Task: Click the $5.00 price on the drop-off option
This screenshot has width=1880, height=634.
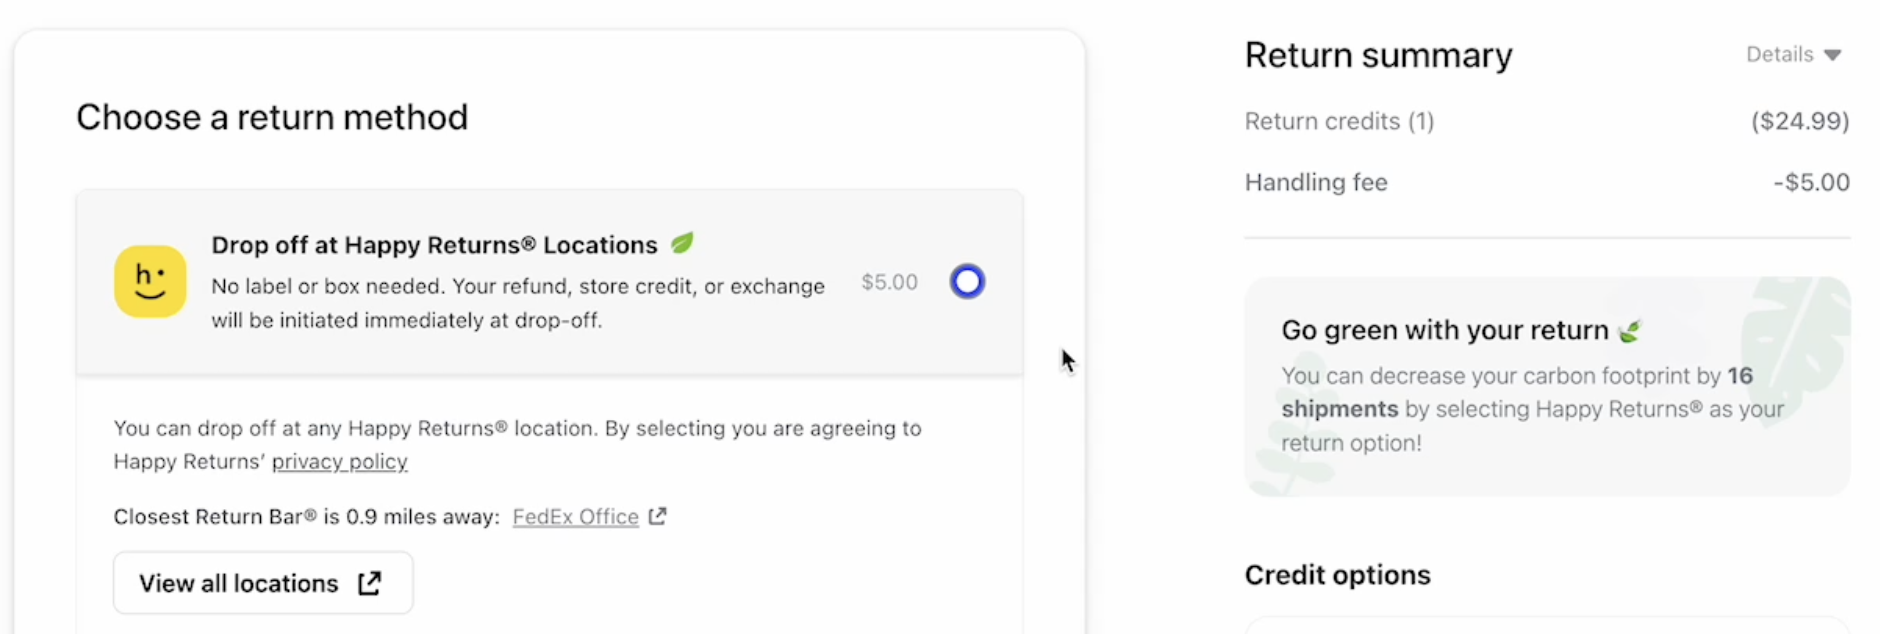Action: 889,282
